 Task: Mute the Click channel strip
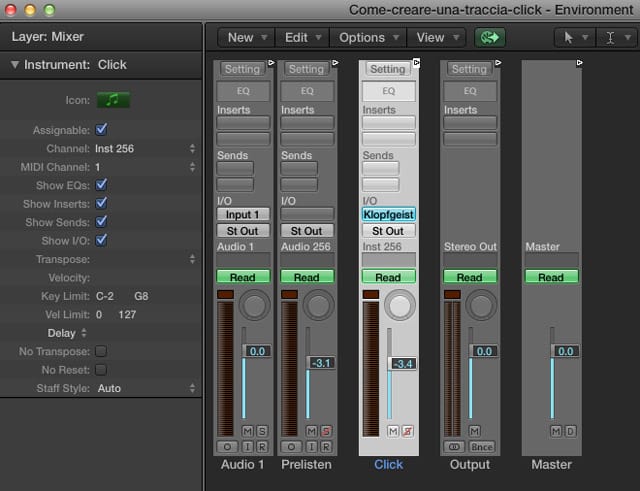click(393, 431)
